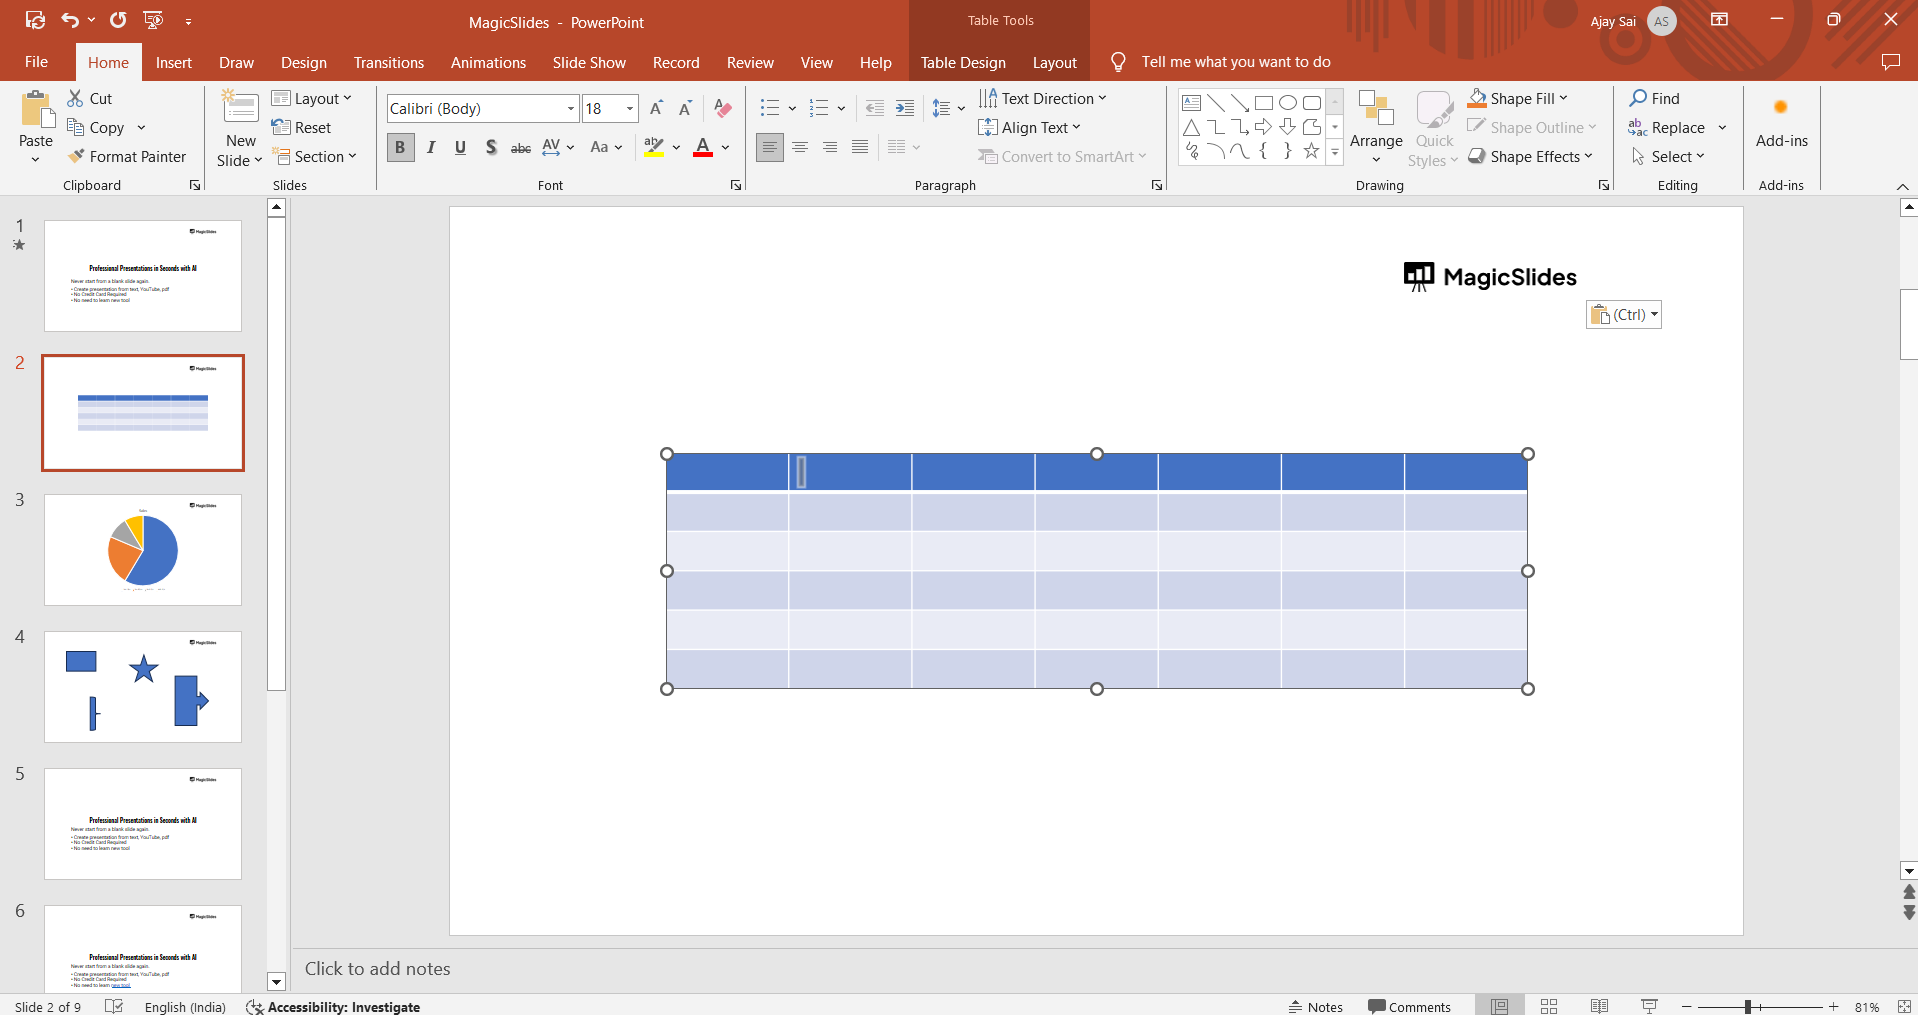1918x1015 pixels.
Task: Open the Table Design tab
Action: pos(962,62)
